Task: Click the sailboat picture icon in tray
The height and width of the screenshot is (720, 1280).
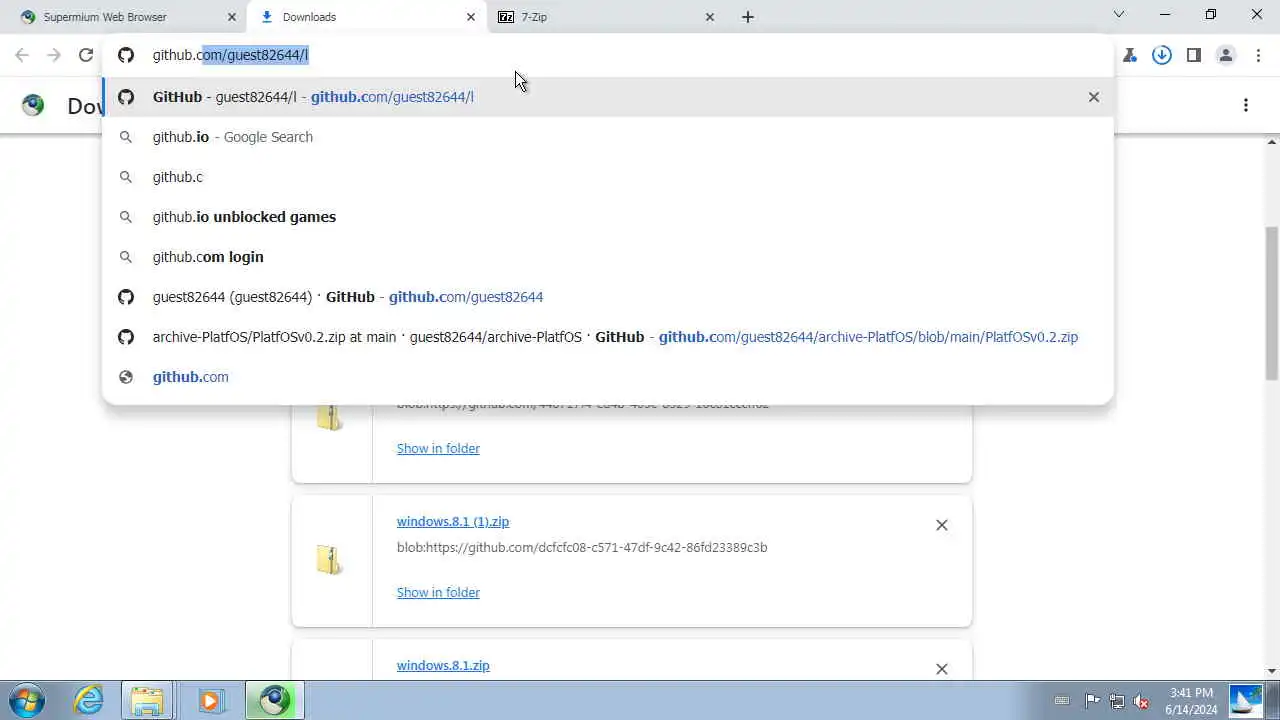Action: coord(1246,701)
